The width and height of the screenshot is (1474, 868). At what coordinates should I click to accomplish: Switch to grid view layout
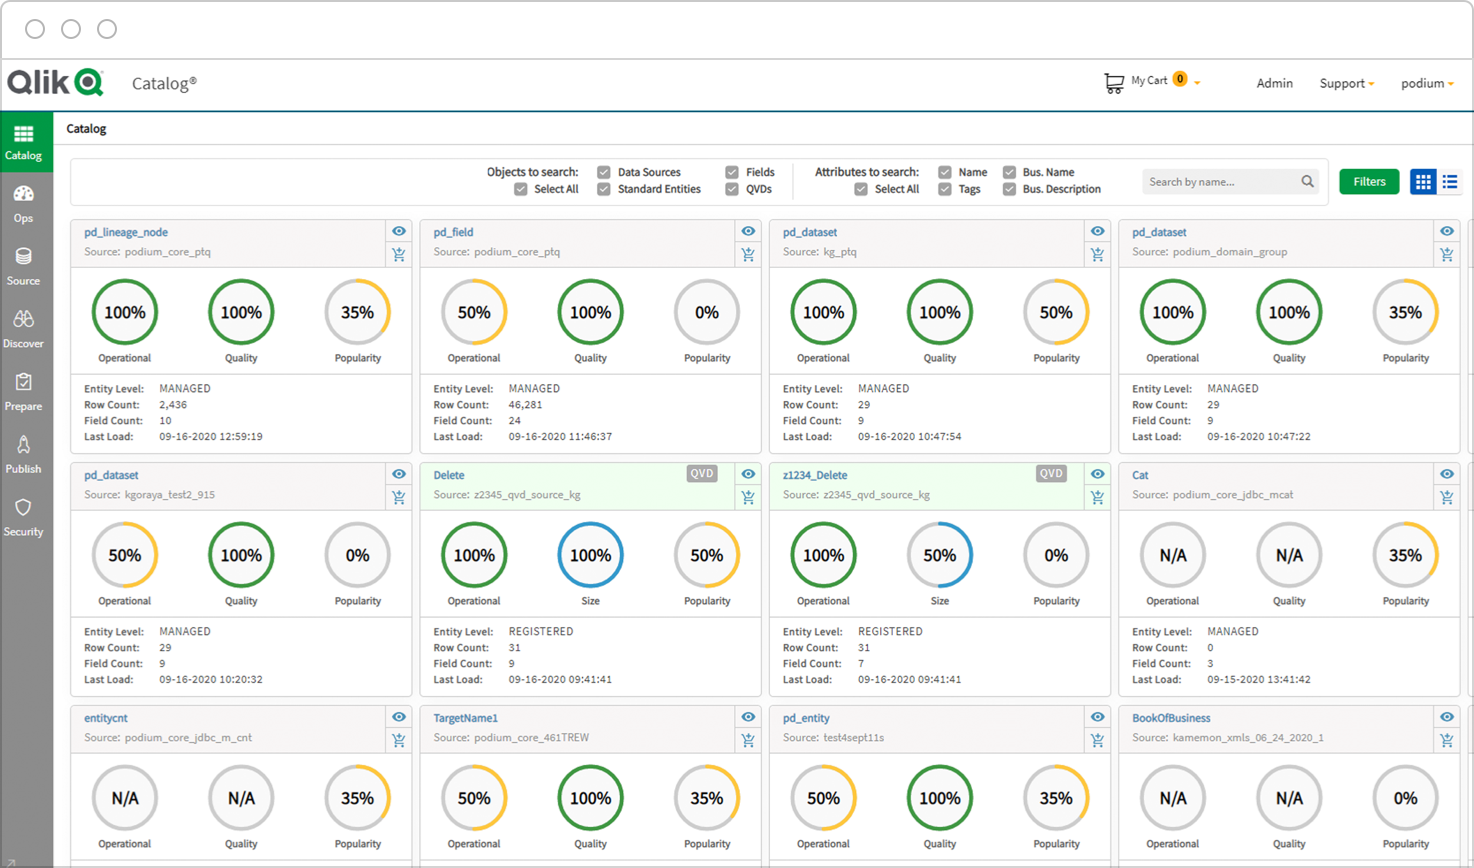[1423, 182]
